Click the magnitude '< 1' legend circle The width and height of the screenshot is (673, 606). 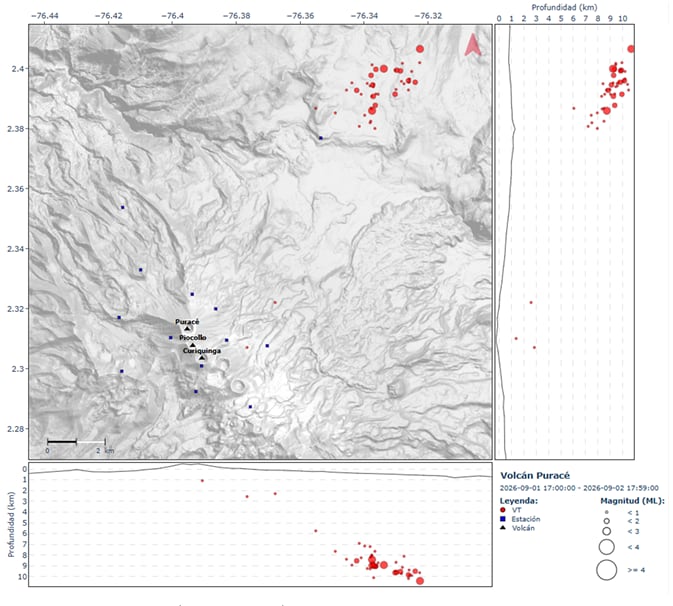click(606, 512)
